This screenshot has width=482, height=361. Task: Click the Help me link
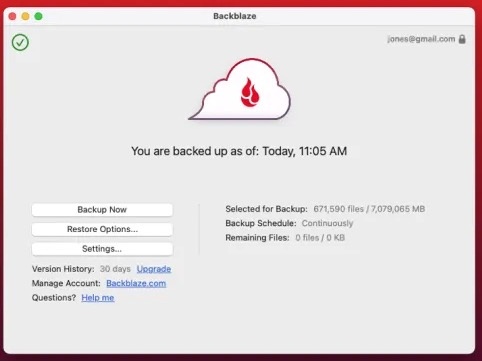98,298
